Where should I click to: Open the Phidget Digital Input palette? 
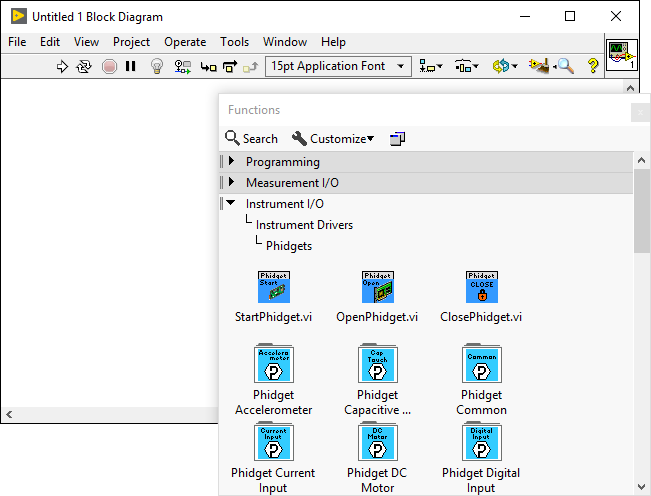pyautogui.click(x=482, y=442)
